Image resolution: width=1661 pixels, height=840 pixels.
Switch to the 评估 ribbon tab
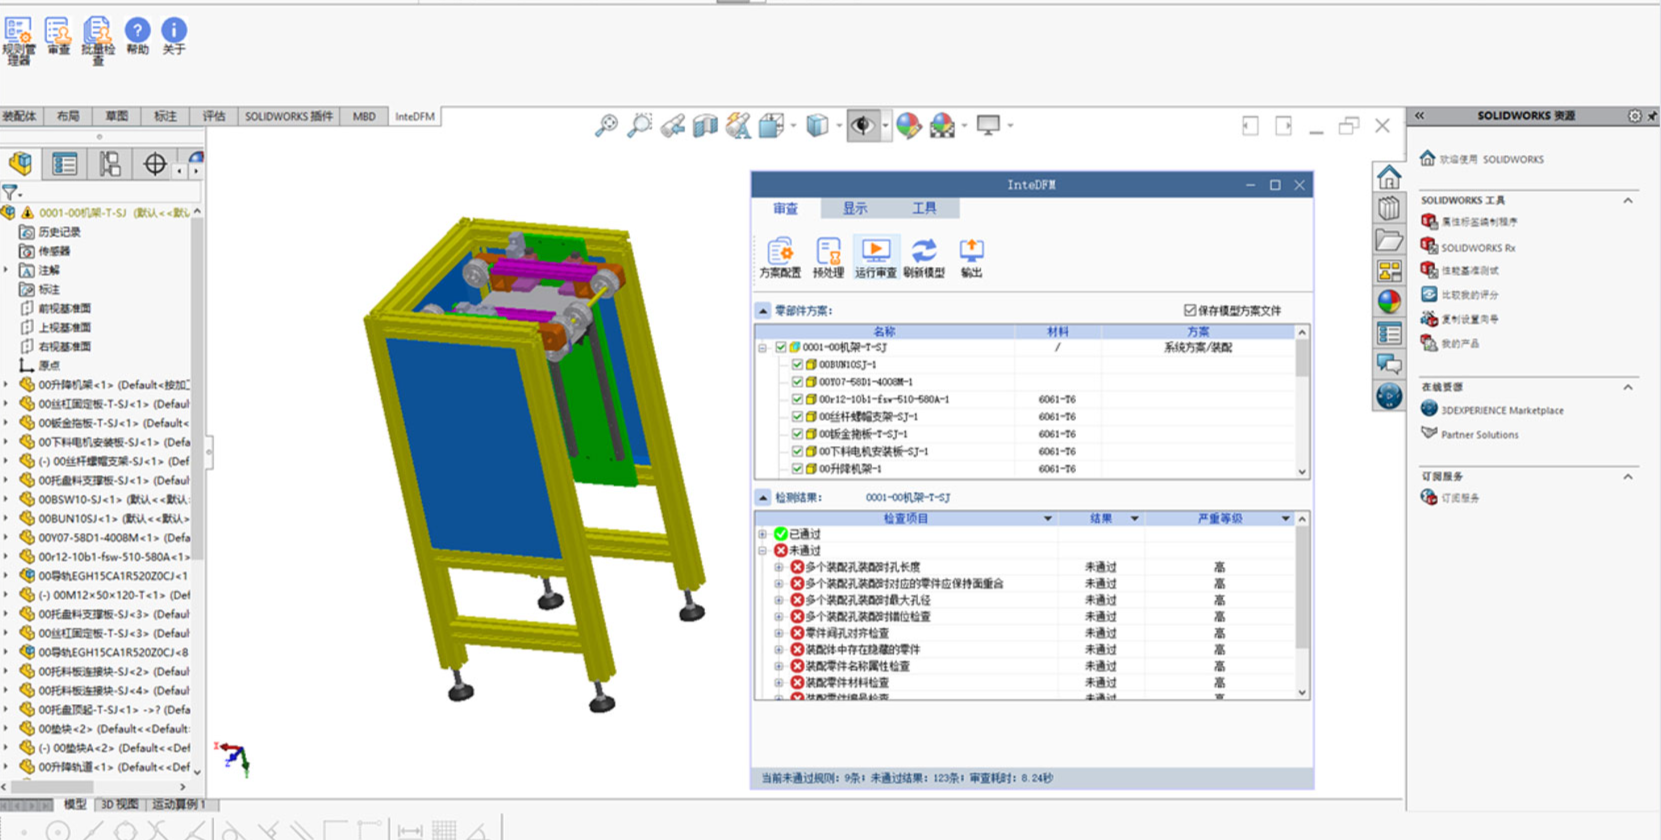click(x=214, y=116)
